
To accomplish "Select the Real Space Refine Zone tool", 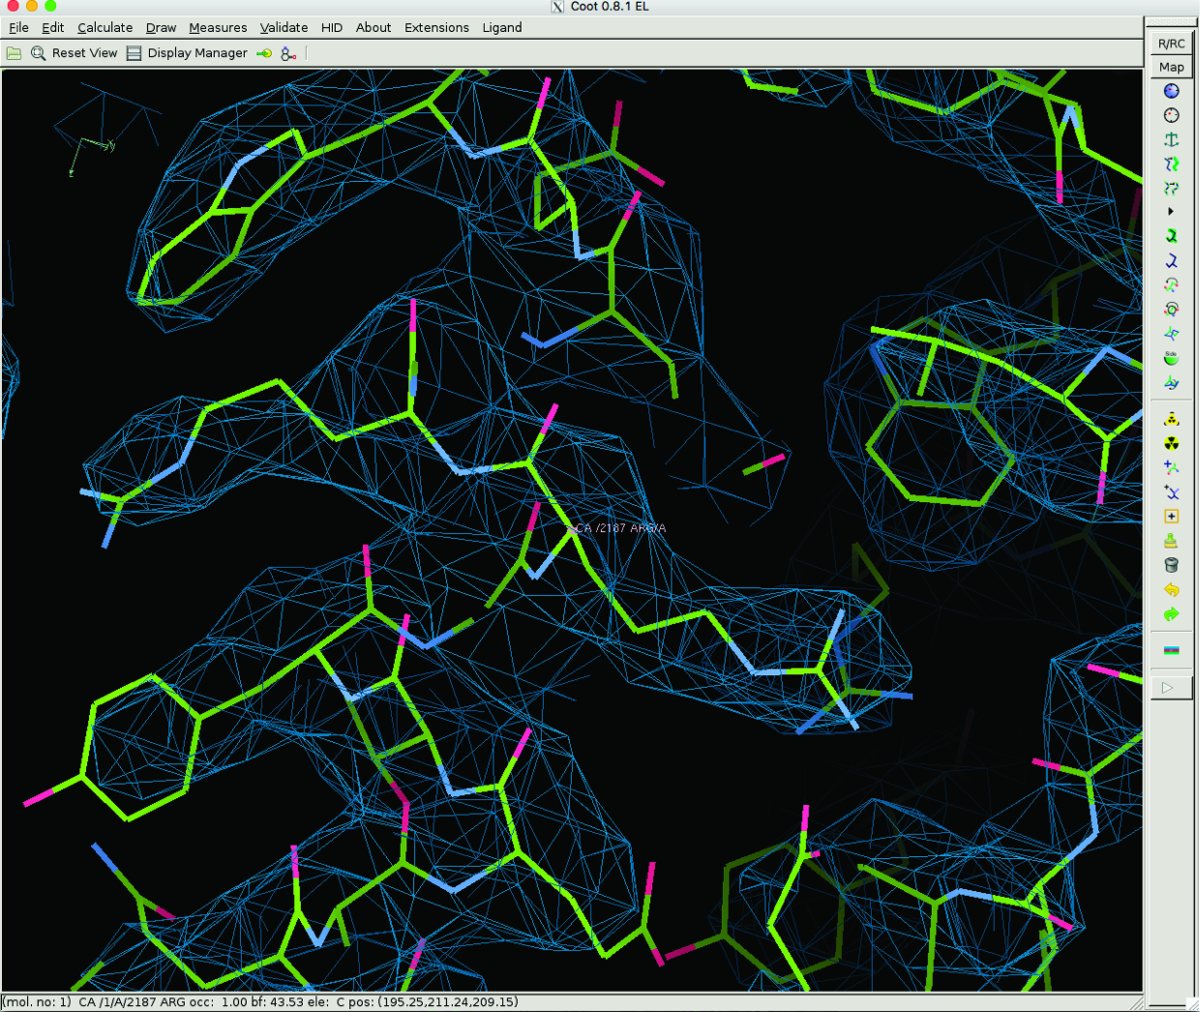I will [1171, 91].
